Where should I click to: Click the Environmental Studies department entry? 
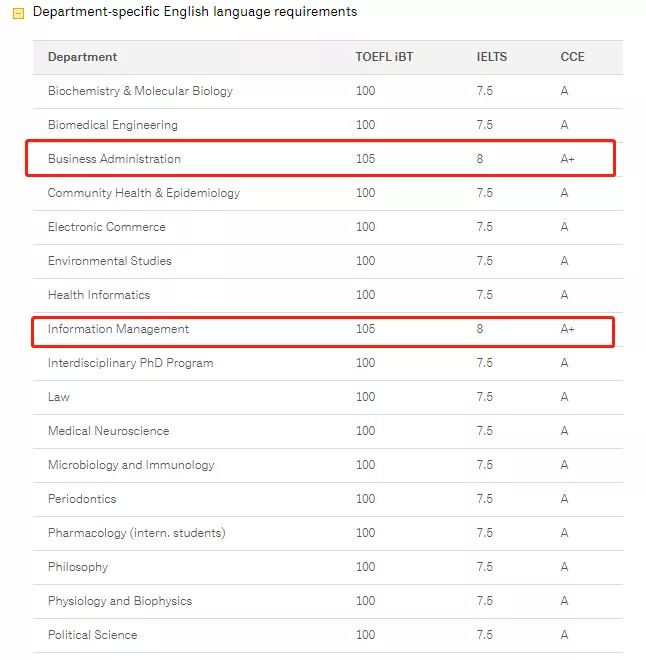click(109, 261)
